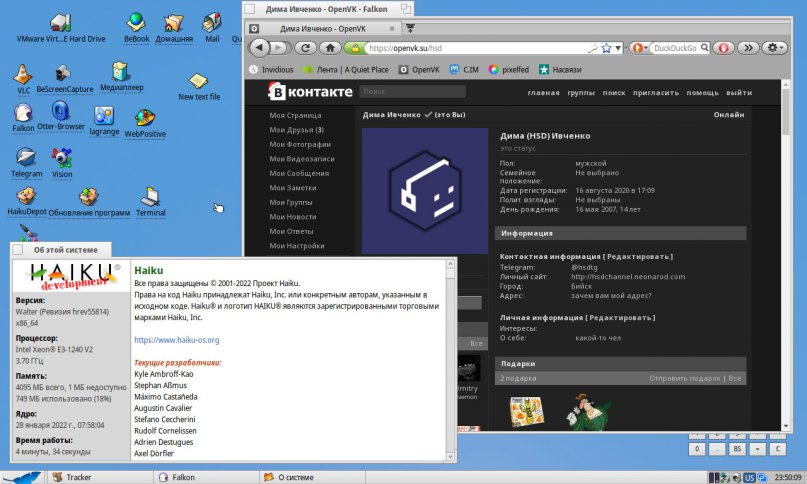Image resolution: width=807 pixels, height=484 pixels.
Task: Open the haiku-os.org link
Action: coord(177,340)
